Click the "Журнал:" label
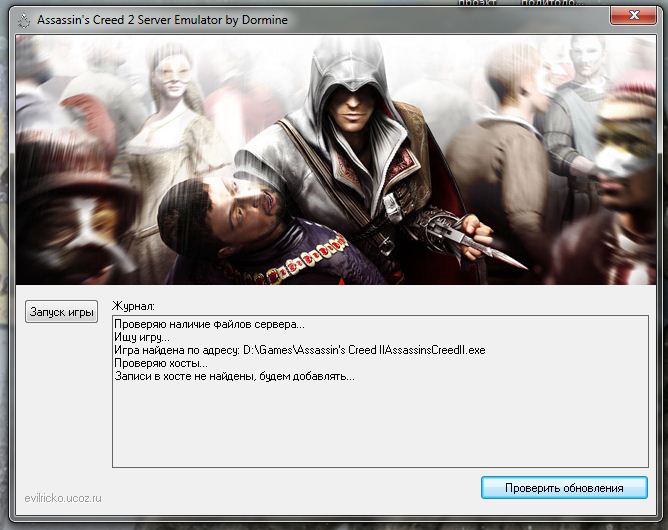The image size is (668, 530). point(135,304)
